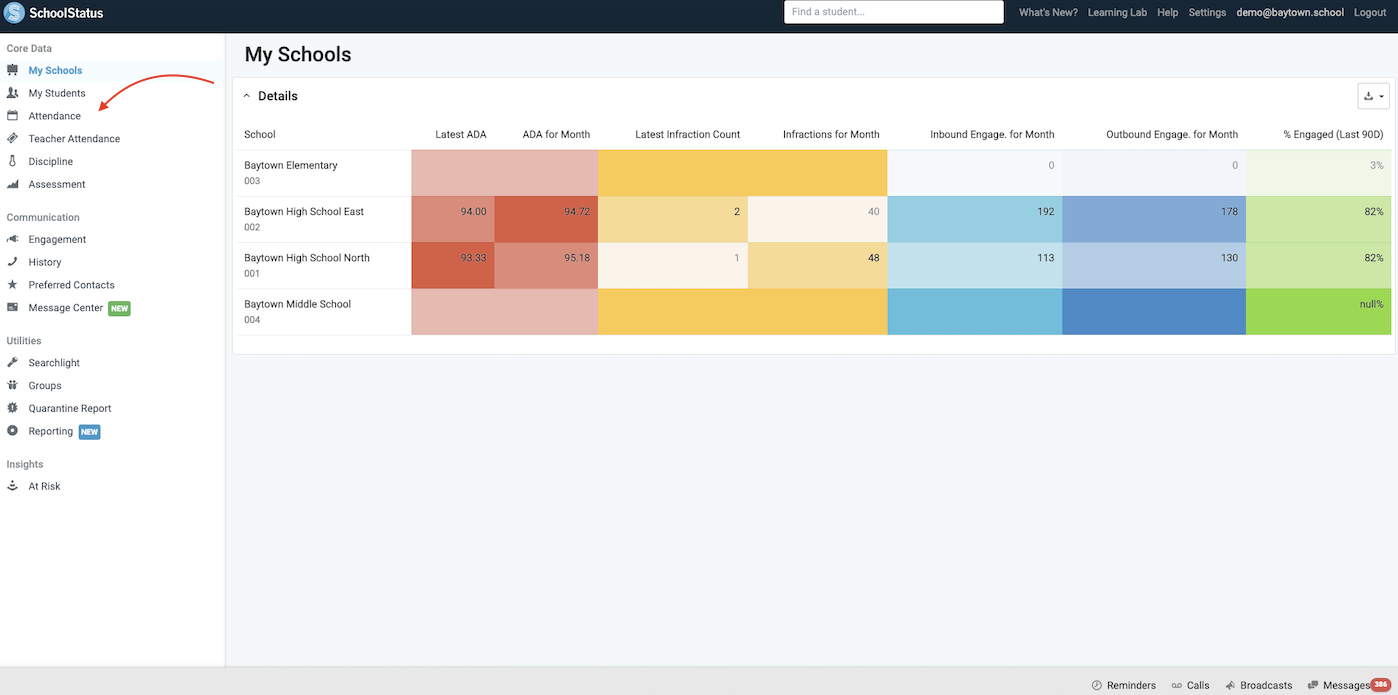The image size is (1398, 695).
Task: Click the Preferred Contacts star icon
Action: [13, 284]
